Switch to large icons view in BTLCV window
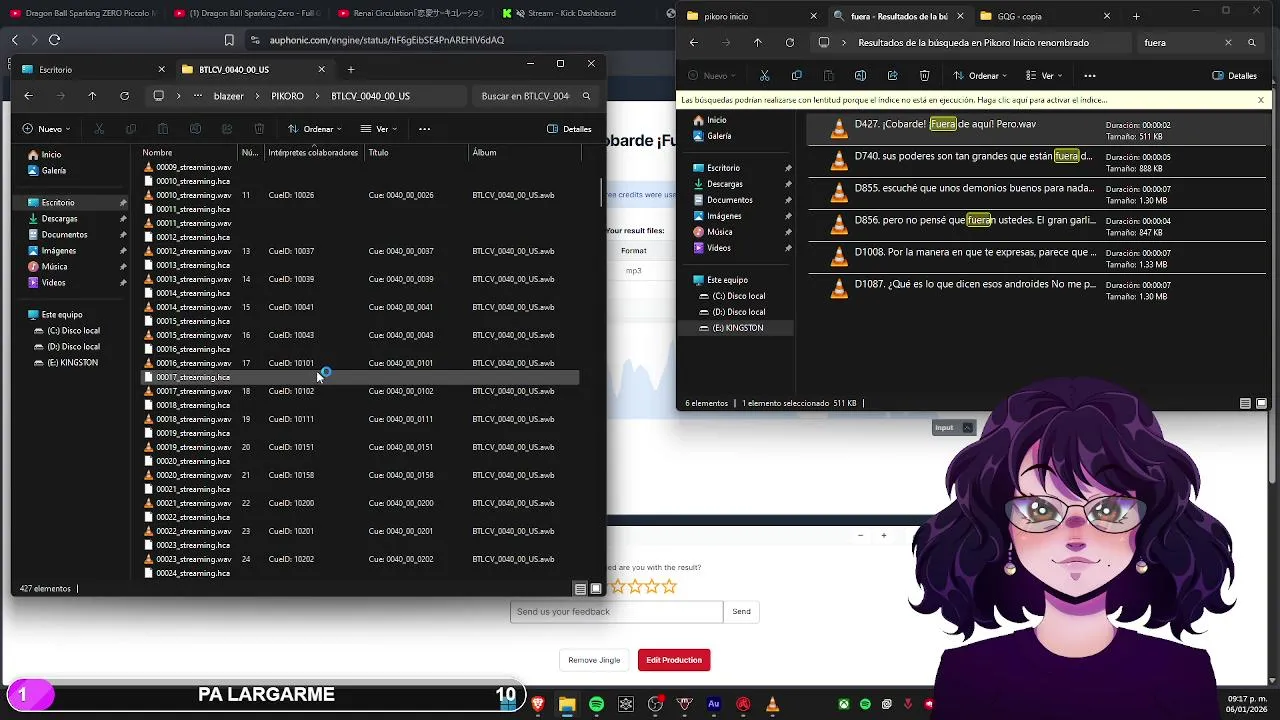1280x720 pixels. [x=596, y=589]
